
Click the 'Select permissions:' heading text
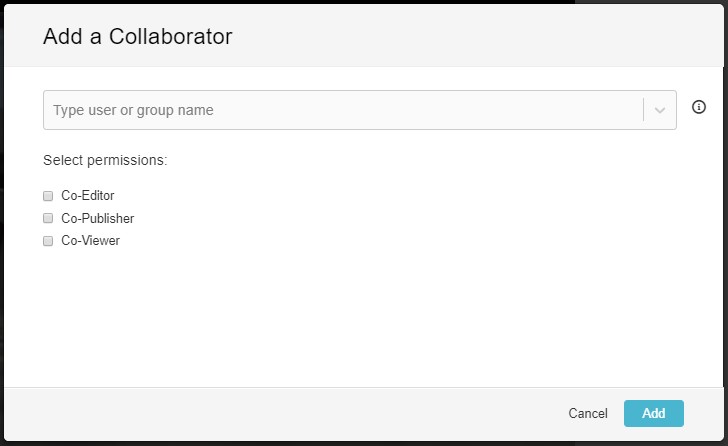coord(105,160)
